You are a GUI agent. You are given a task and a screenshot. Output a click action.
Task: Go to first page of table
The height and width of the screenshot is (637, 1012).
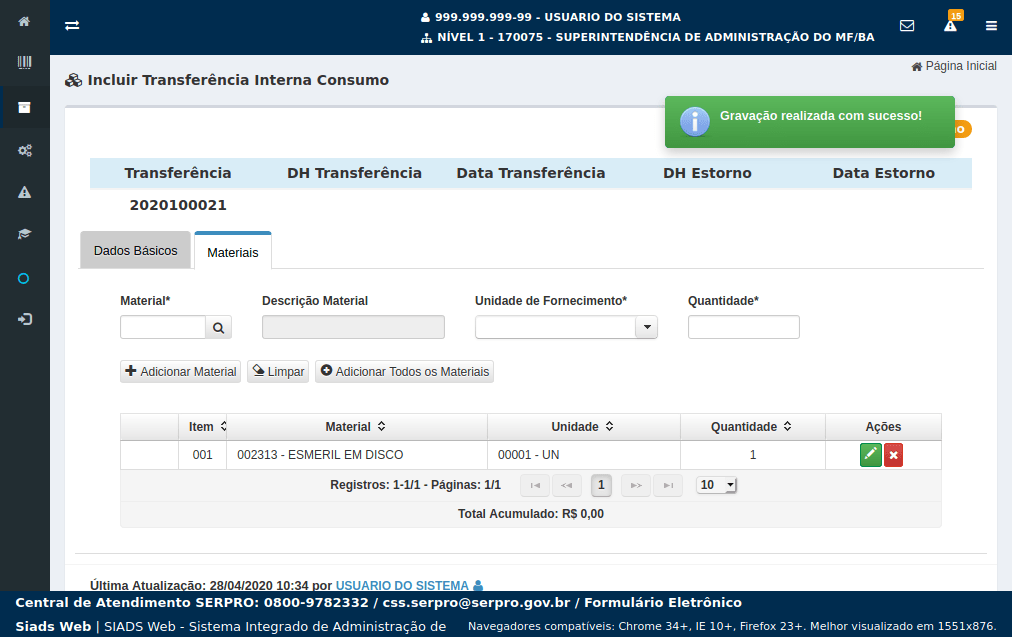[x=535, y=485]
